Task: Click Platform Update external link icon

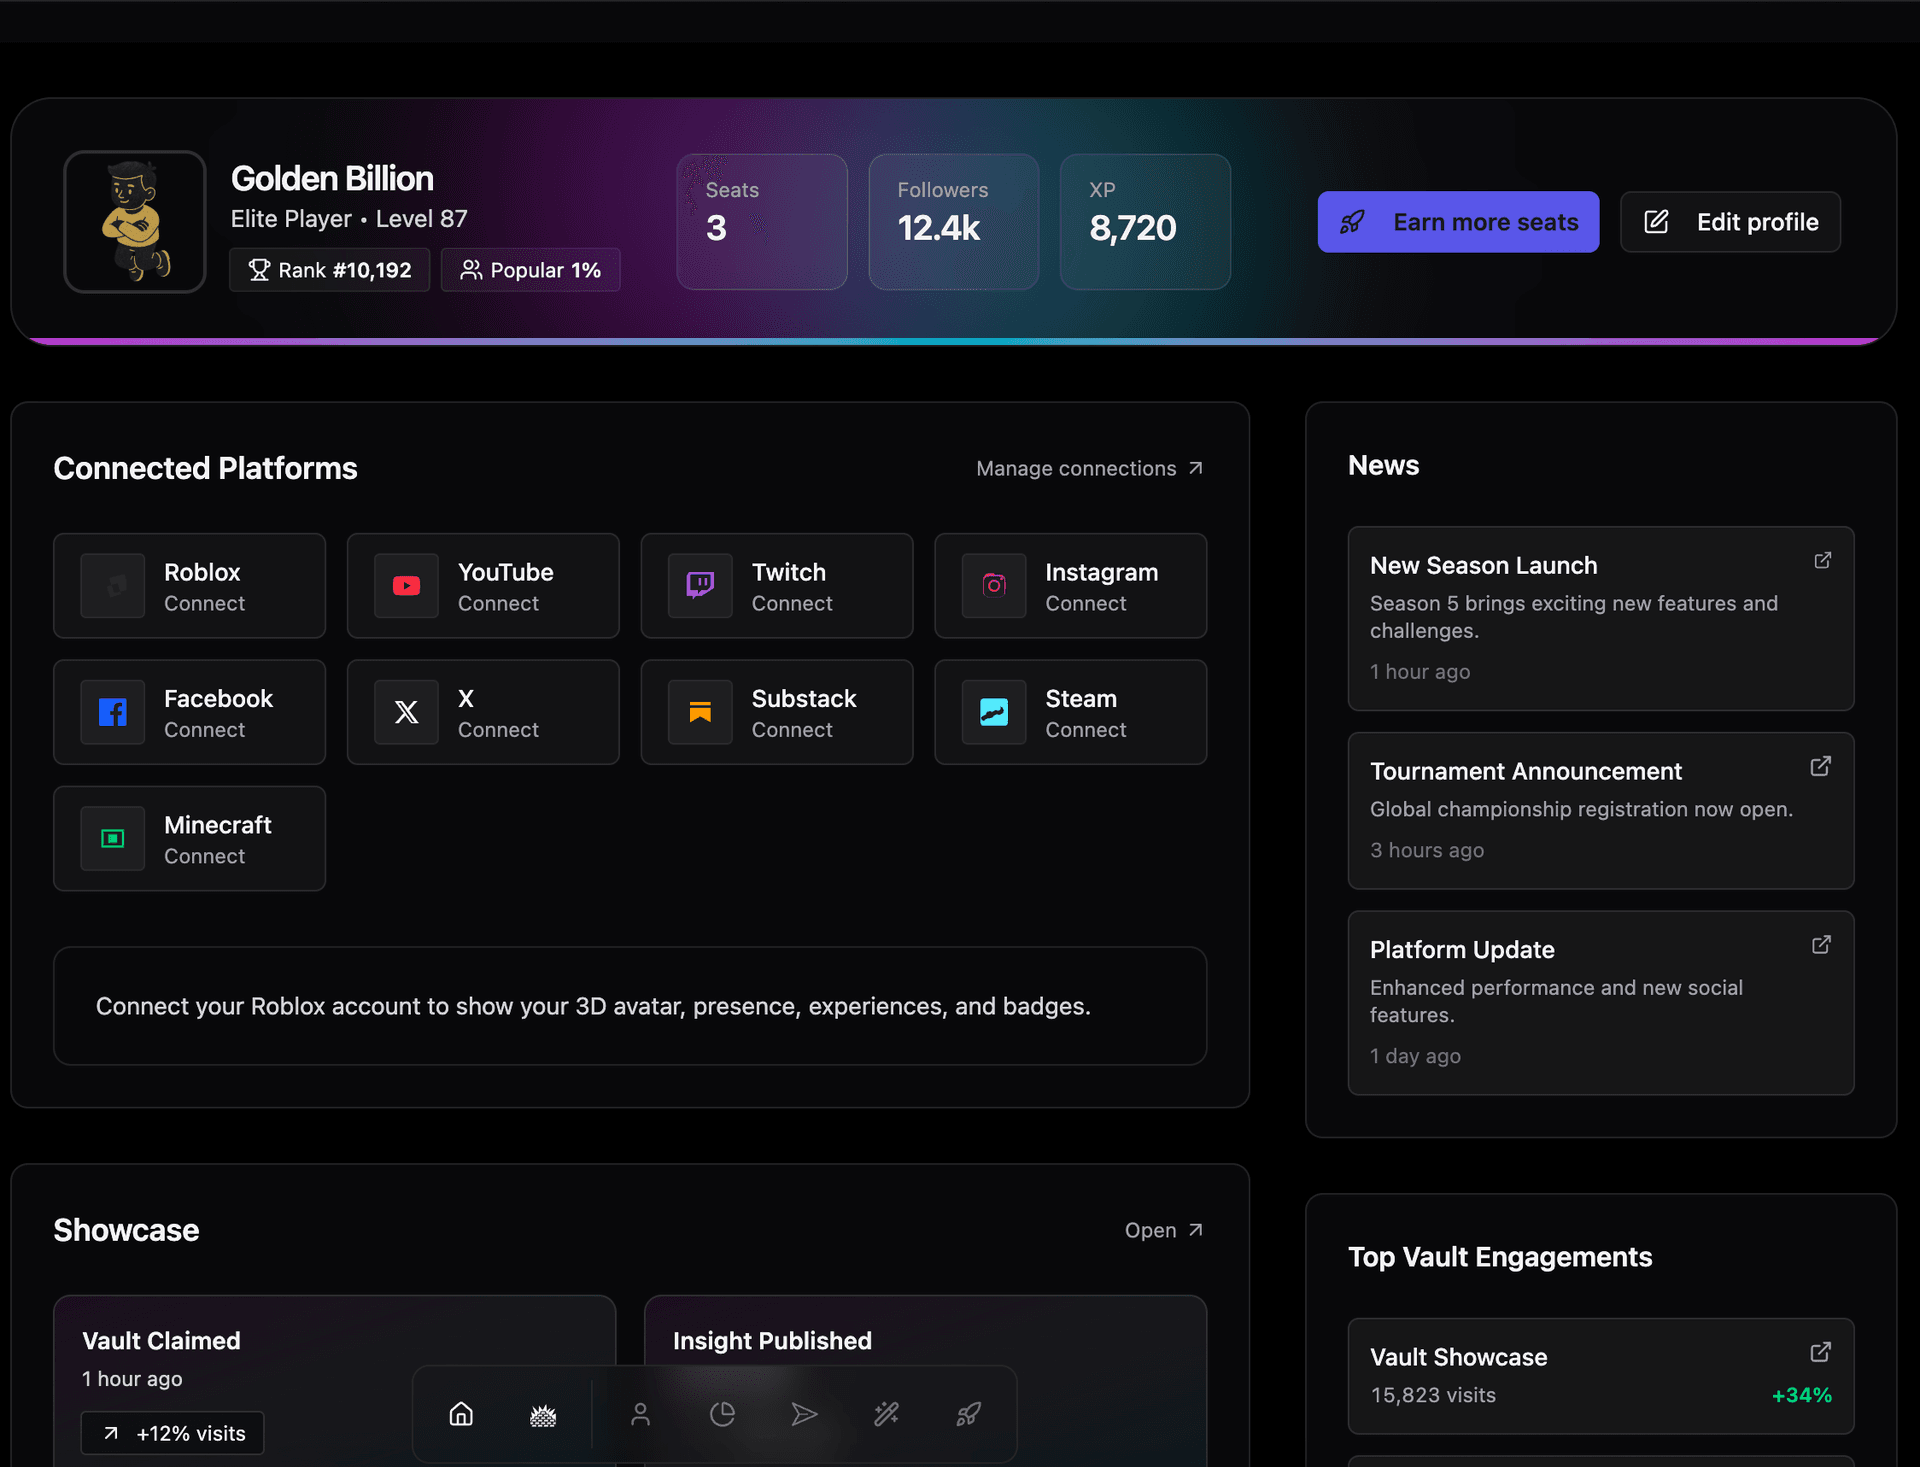Action: (x=1821, y=945)
